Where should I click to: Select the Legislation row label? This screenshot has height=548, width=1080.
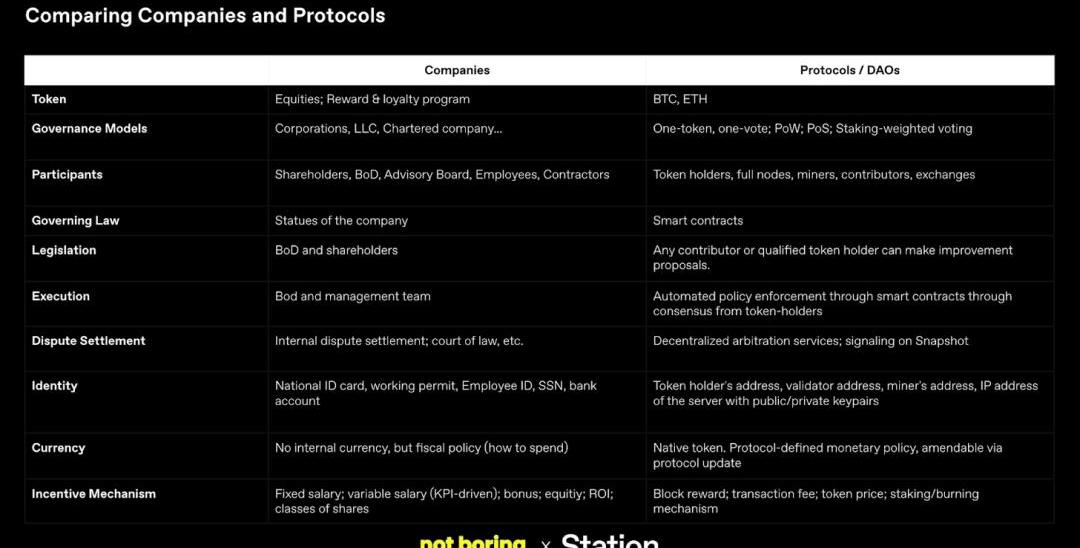point(64,250)
